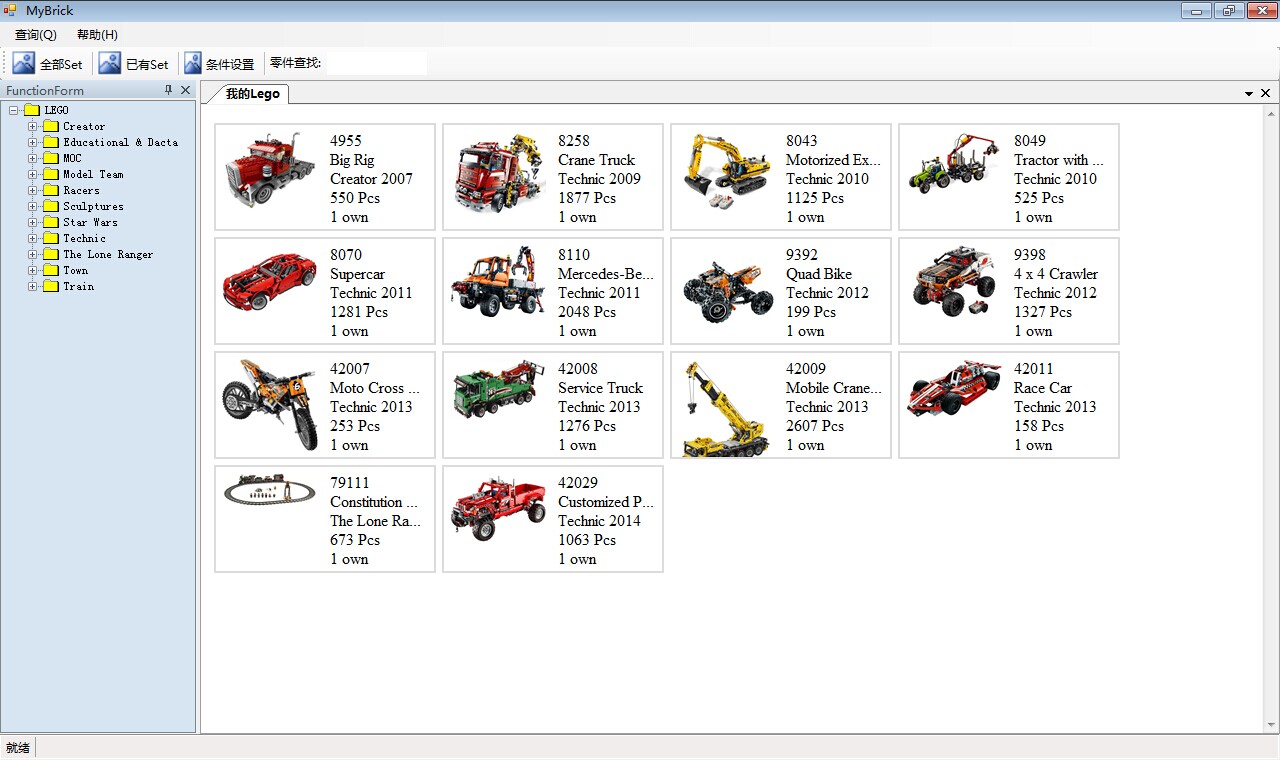1280x760 pixels.
Task: Expand the MOC tree node
Action: click(x=33, y=158)
